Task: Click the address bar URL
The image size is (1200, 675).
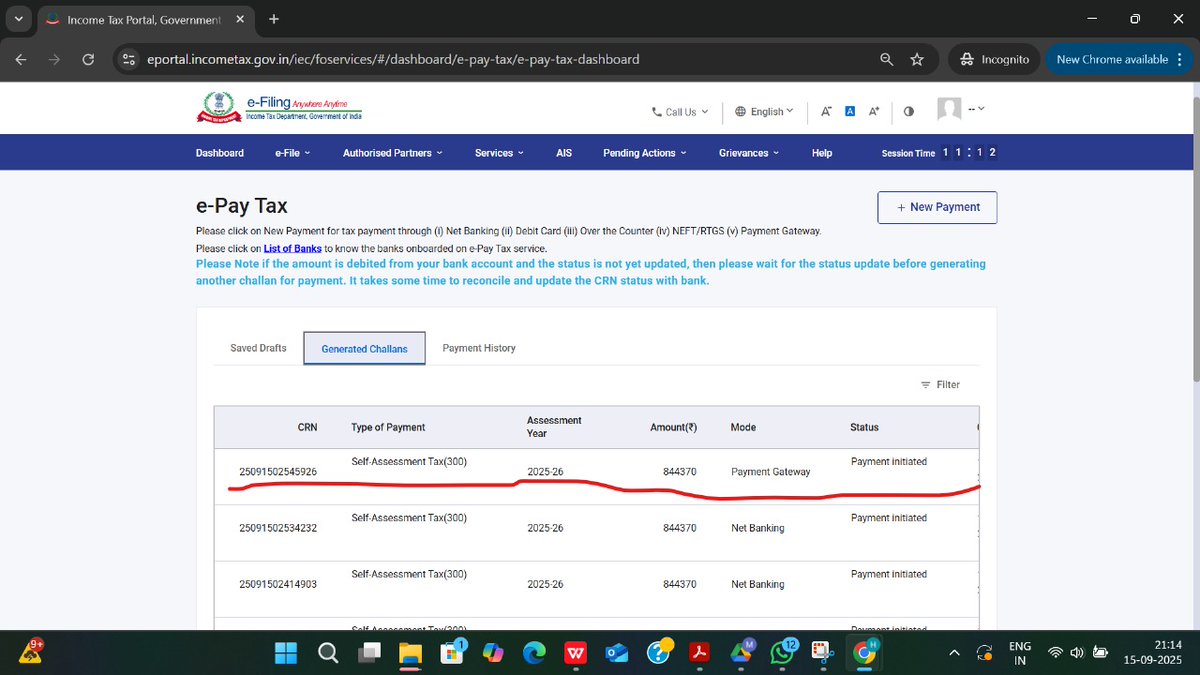Action: pos(393,60)
